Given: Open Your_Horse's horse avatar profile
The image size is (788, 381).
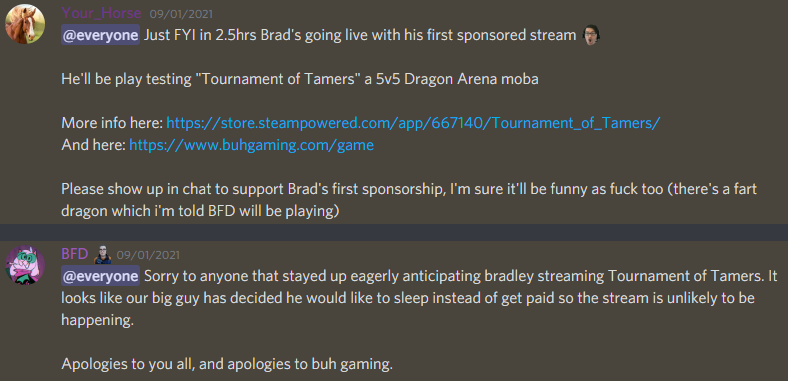Looking at the screenshot, I should (x=25, y=24).
